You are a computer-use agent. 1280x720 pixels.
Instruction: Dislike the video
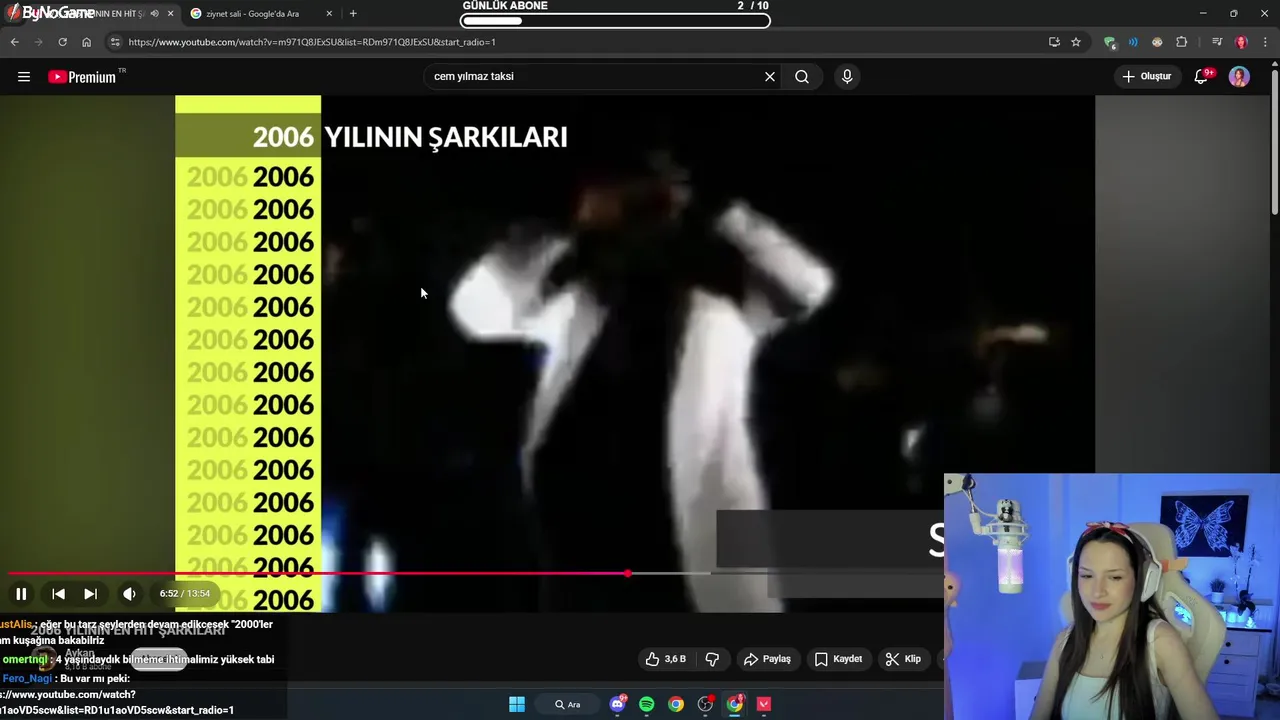[713, 659]
